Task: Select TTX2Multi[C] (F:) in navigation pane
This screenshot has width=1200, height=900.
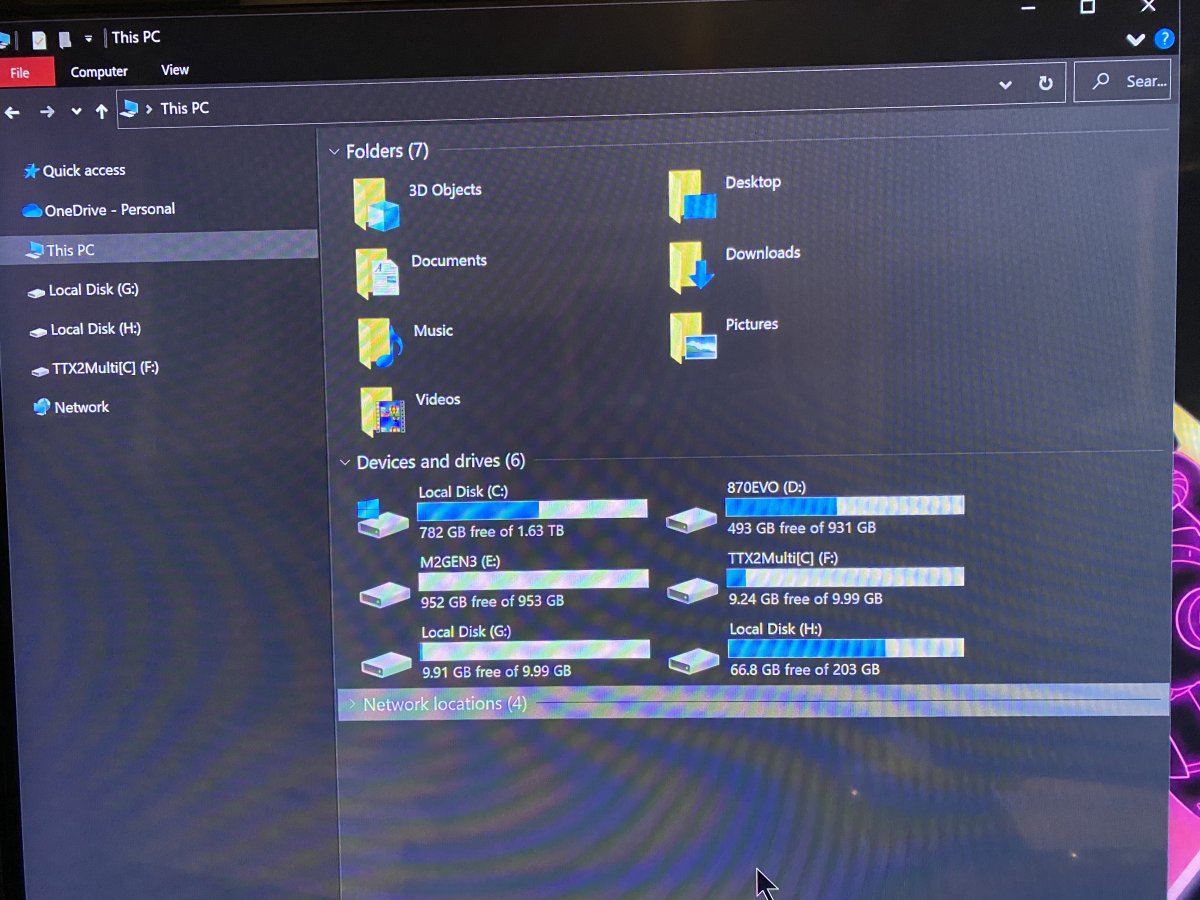Action: coord(105,368)
